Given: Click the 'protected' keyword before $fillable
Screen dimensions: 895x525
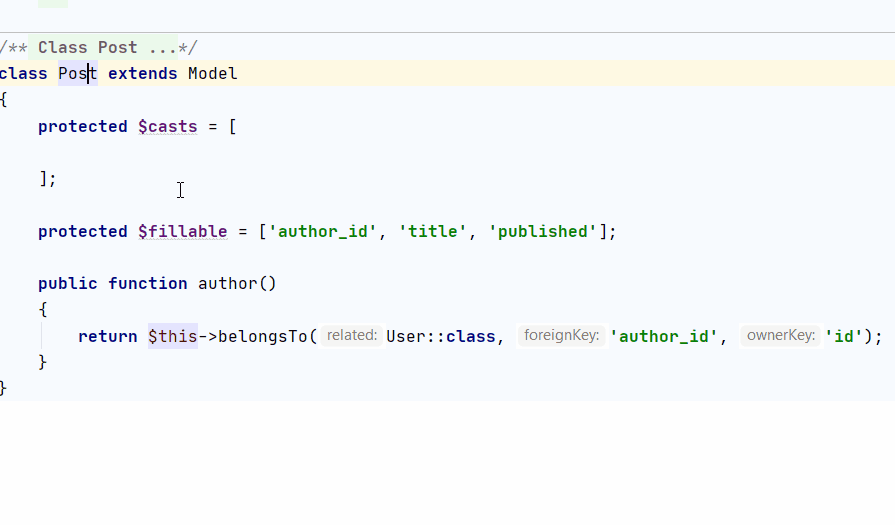Looking at the screenshot, I should pyautogui.click(x=83, y=231).
